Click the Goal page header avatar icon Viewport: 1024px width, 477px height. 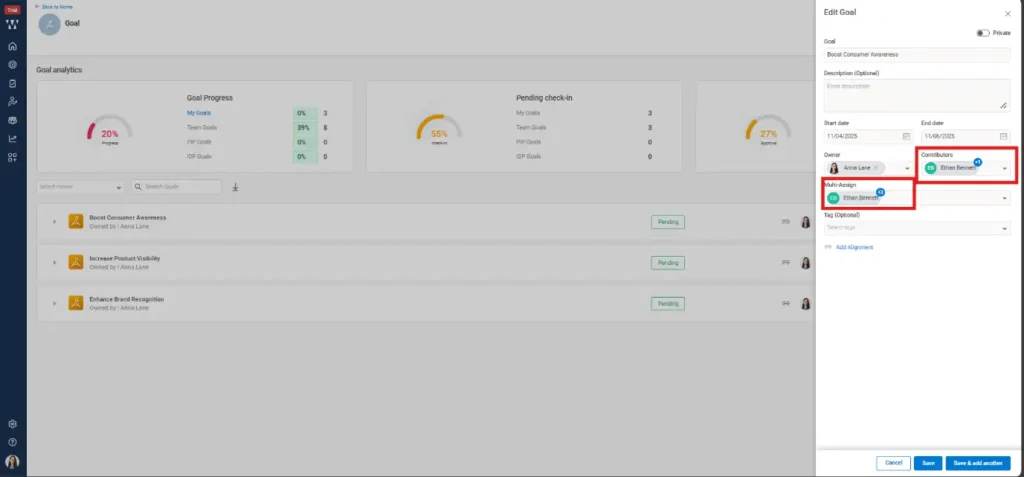(50, 24)
